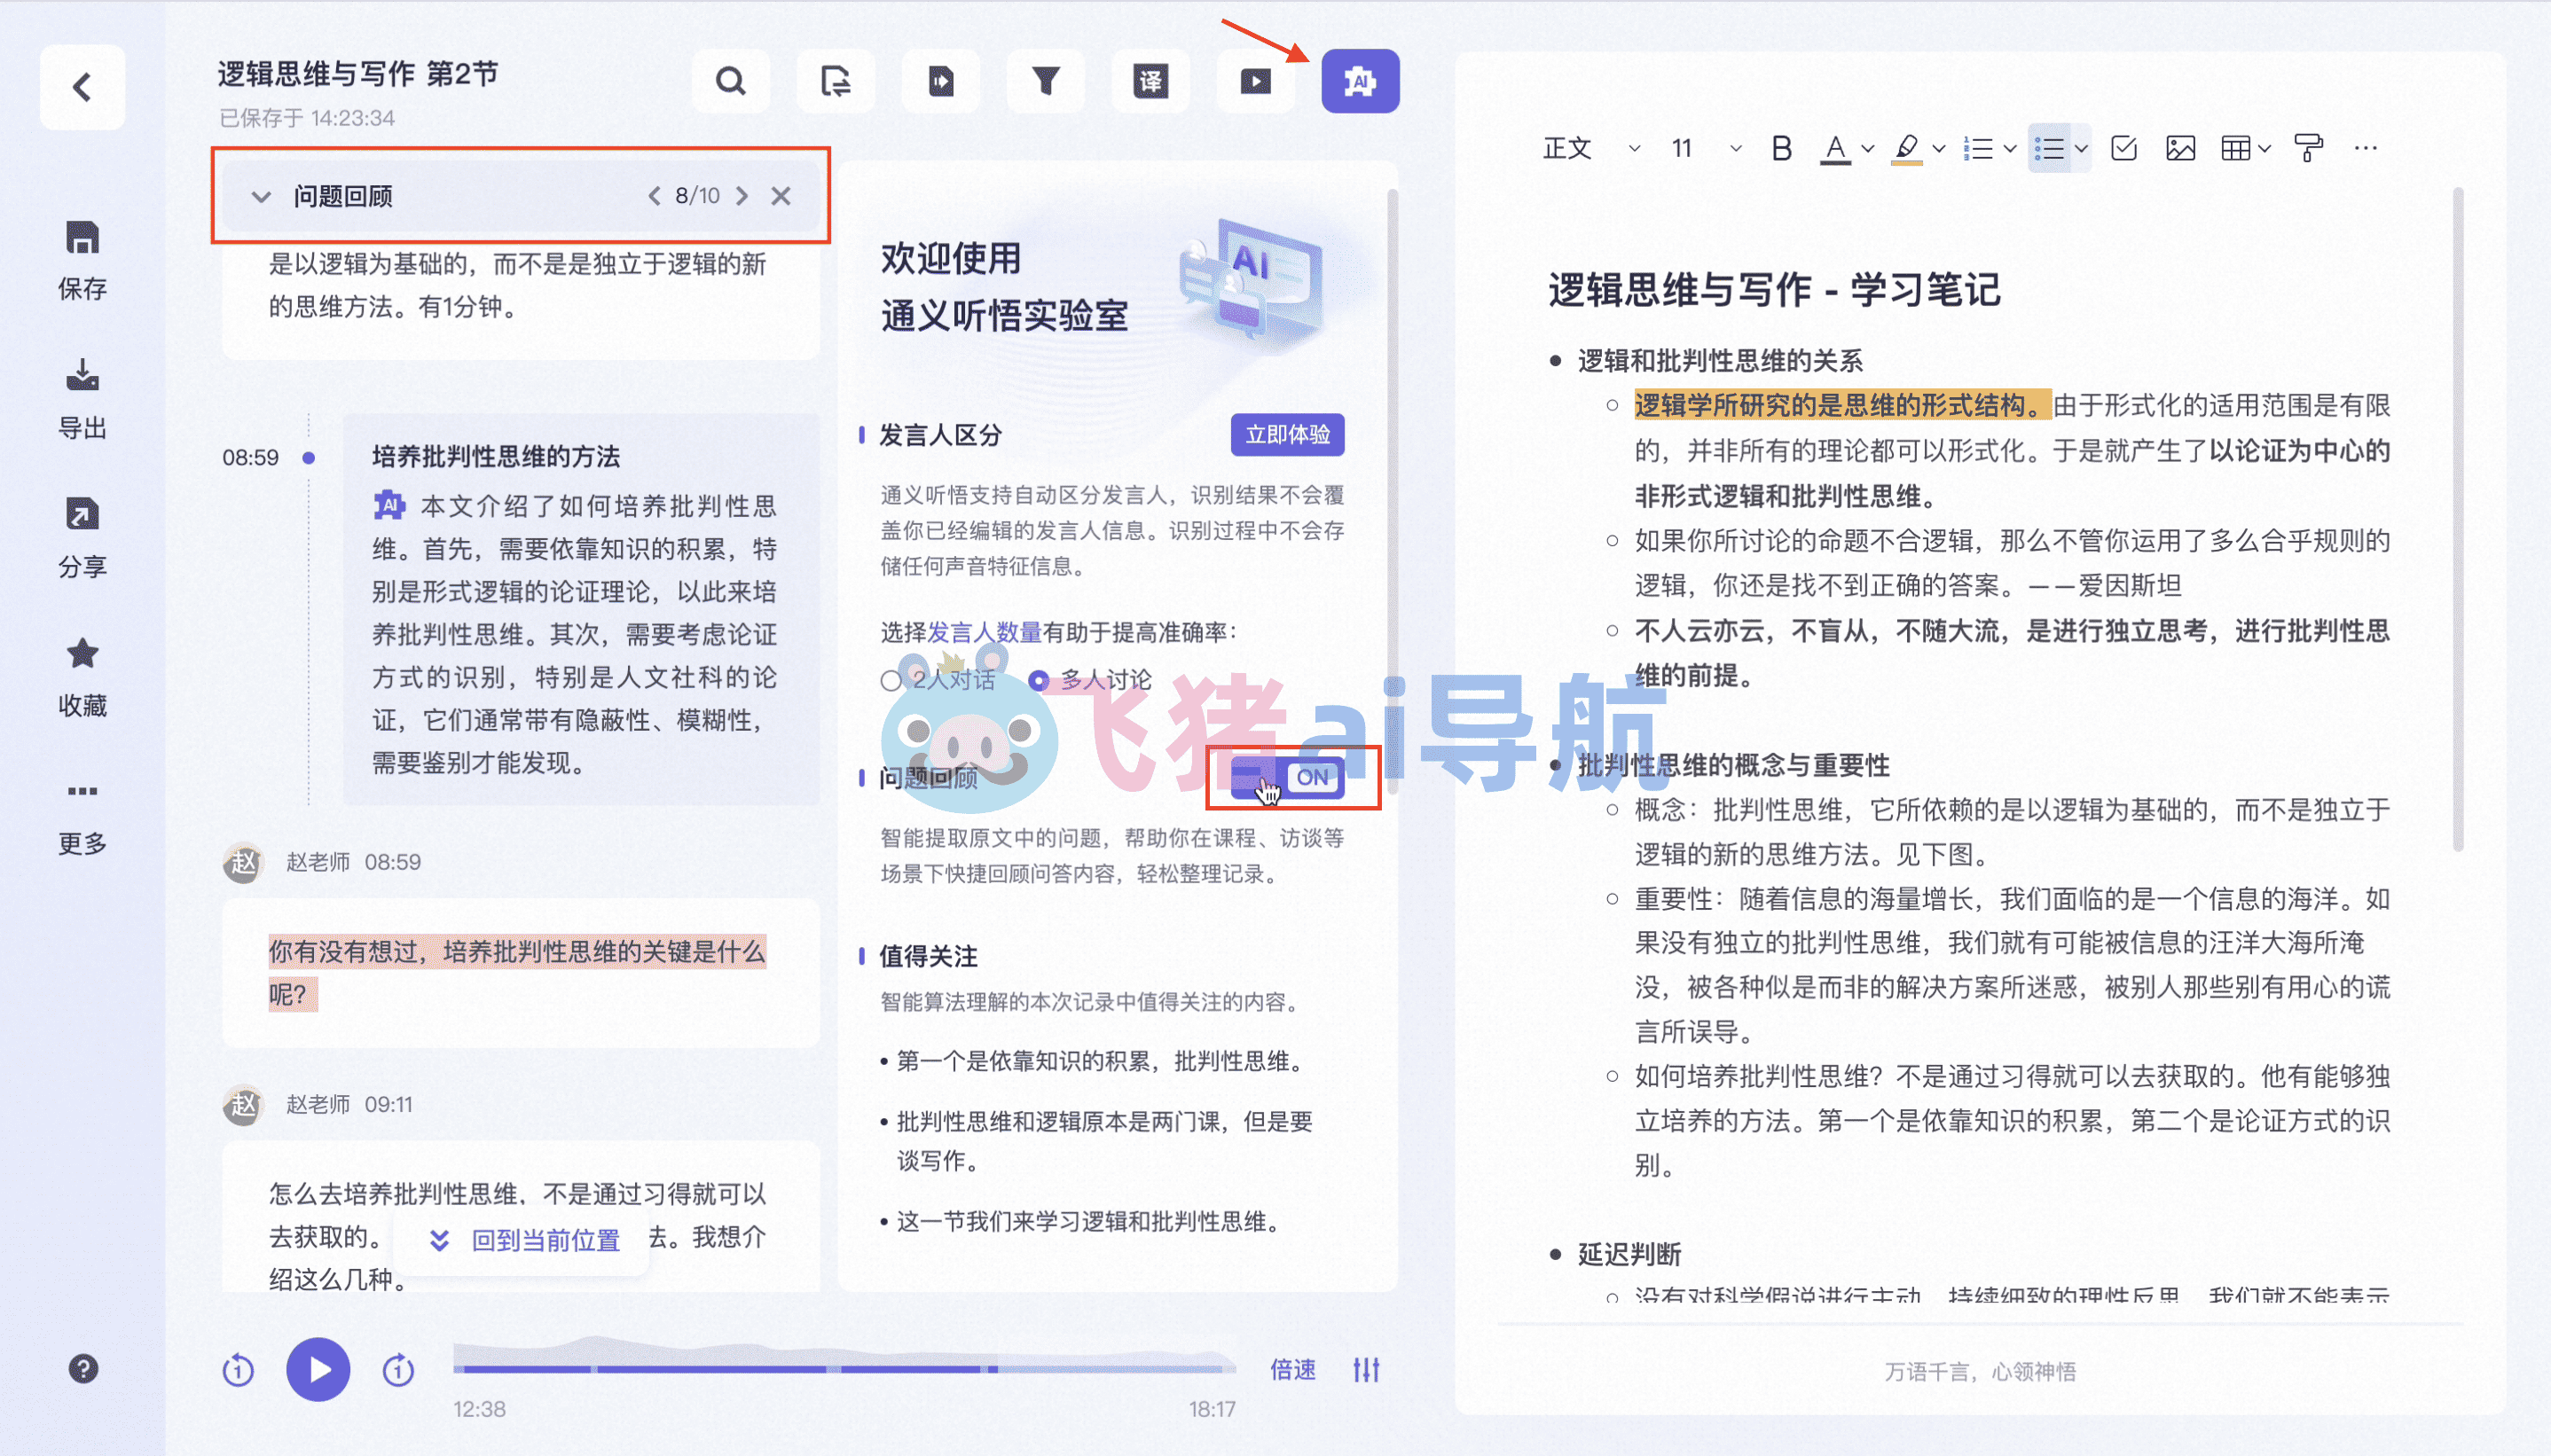Click the 08:59 timeline marker dot
The height and width of the screenshot is (1456, 2551).
pos(308,458)
